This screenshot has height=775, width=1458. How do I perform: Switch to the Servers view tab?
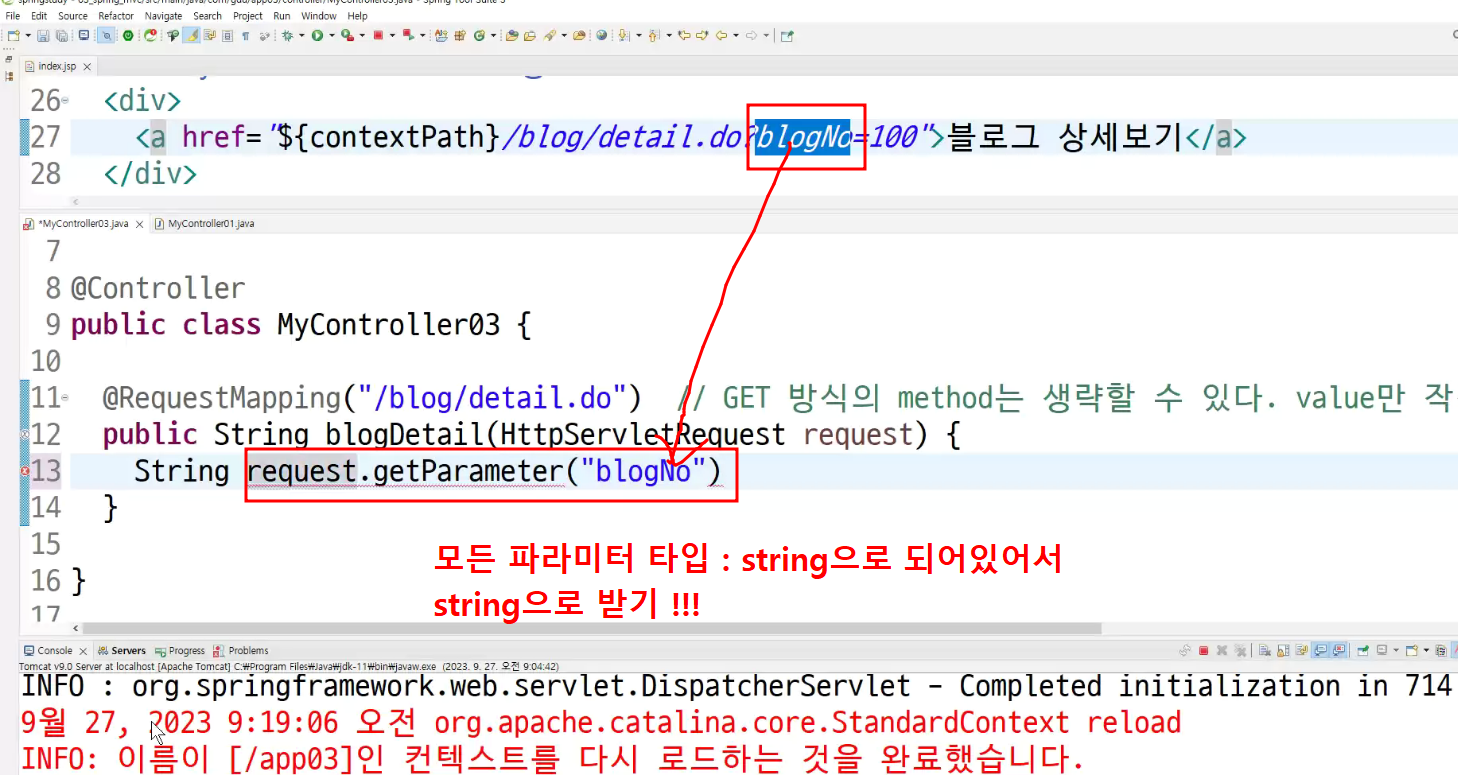(121, 651)
